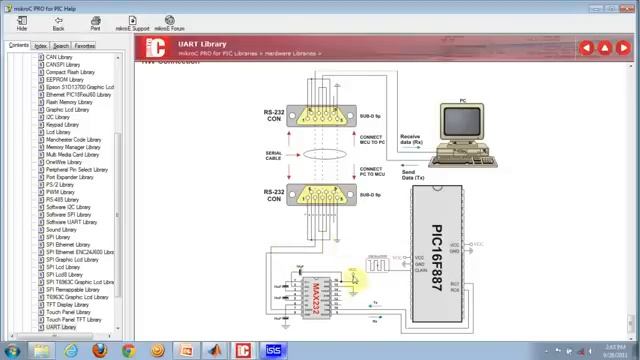Open CANSPI Library topic

[63, 64]
